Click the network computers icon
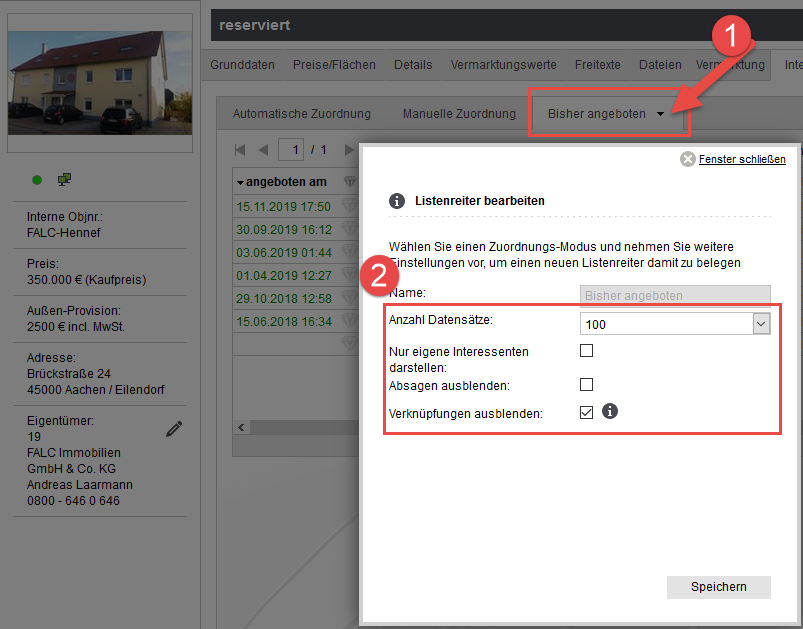 [64, 179]
